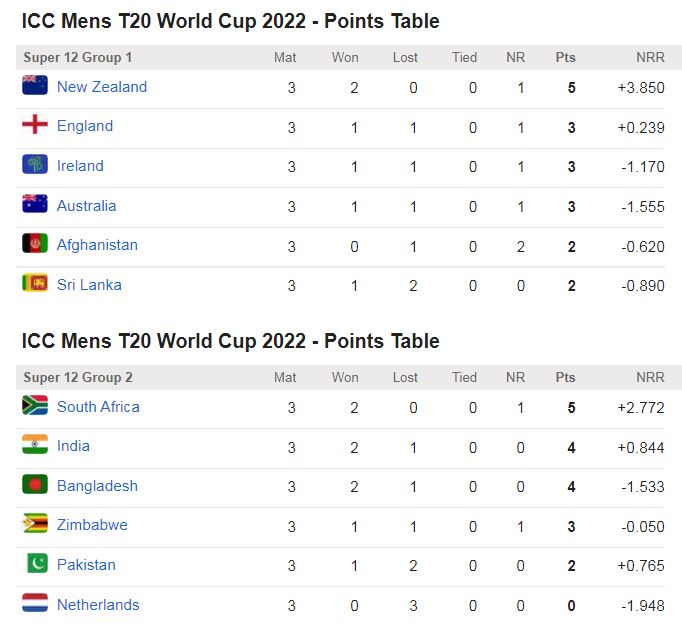Viewport: 682px width, 634px height.
Task: Select the Bangladesh team name
Action: [97, 486]
